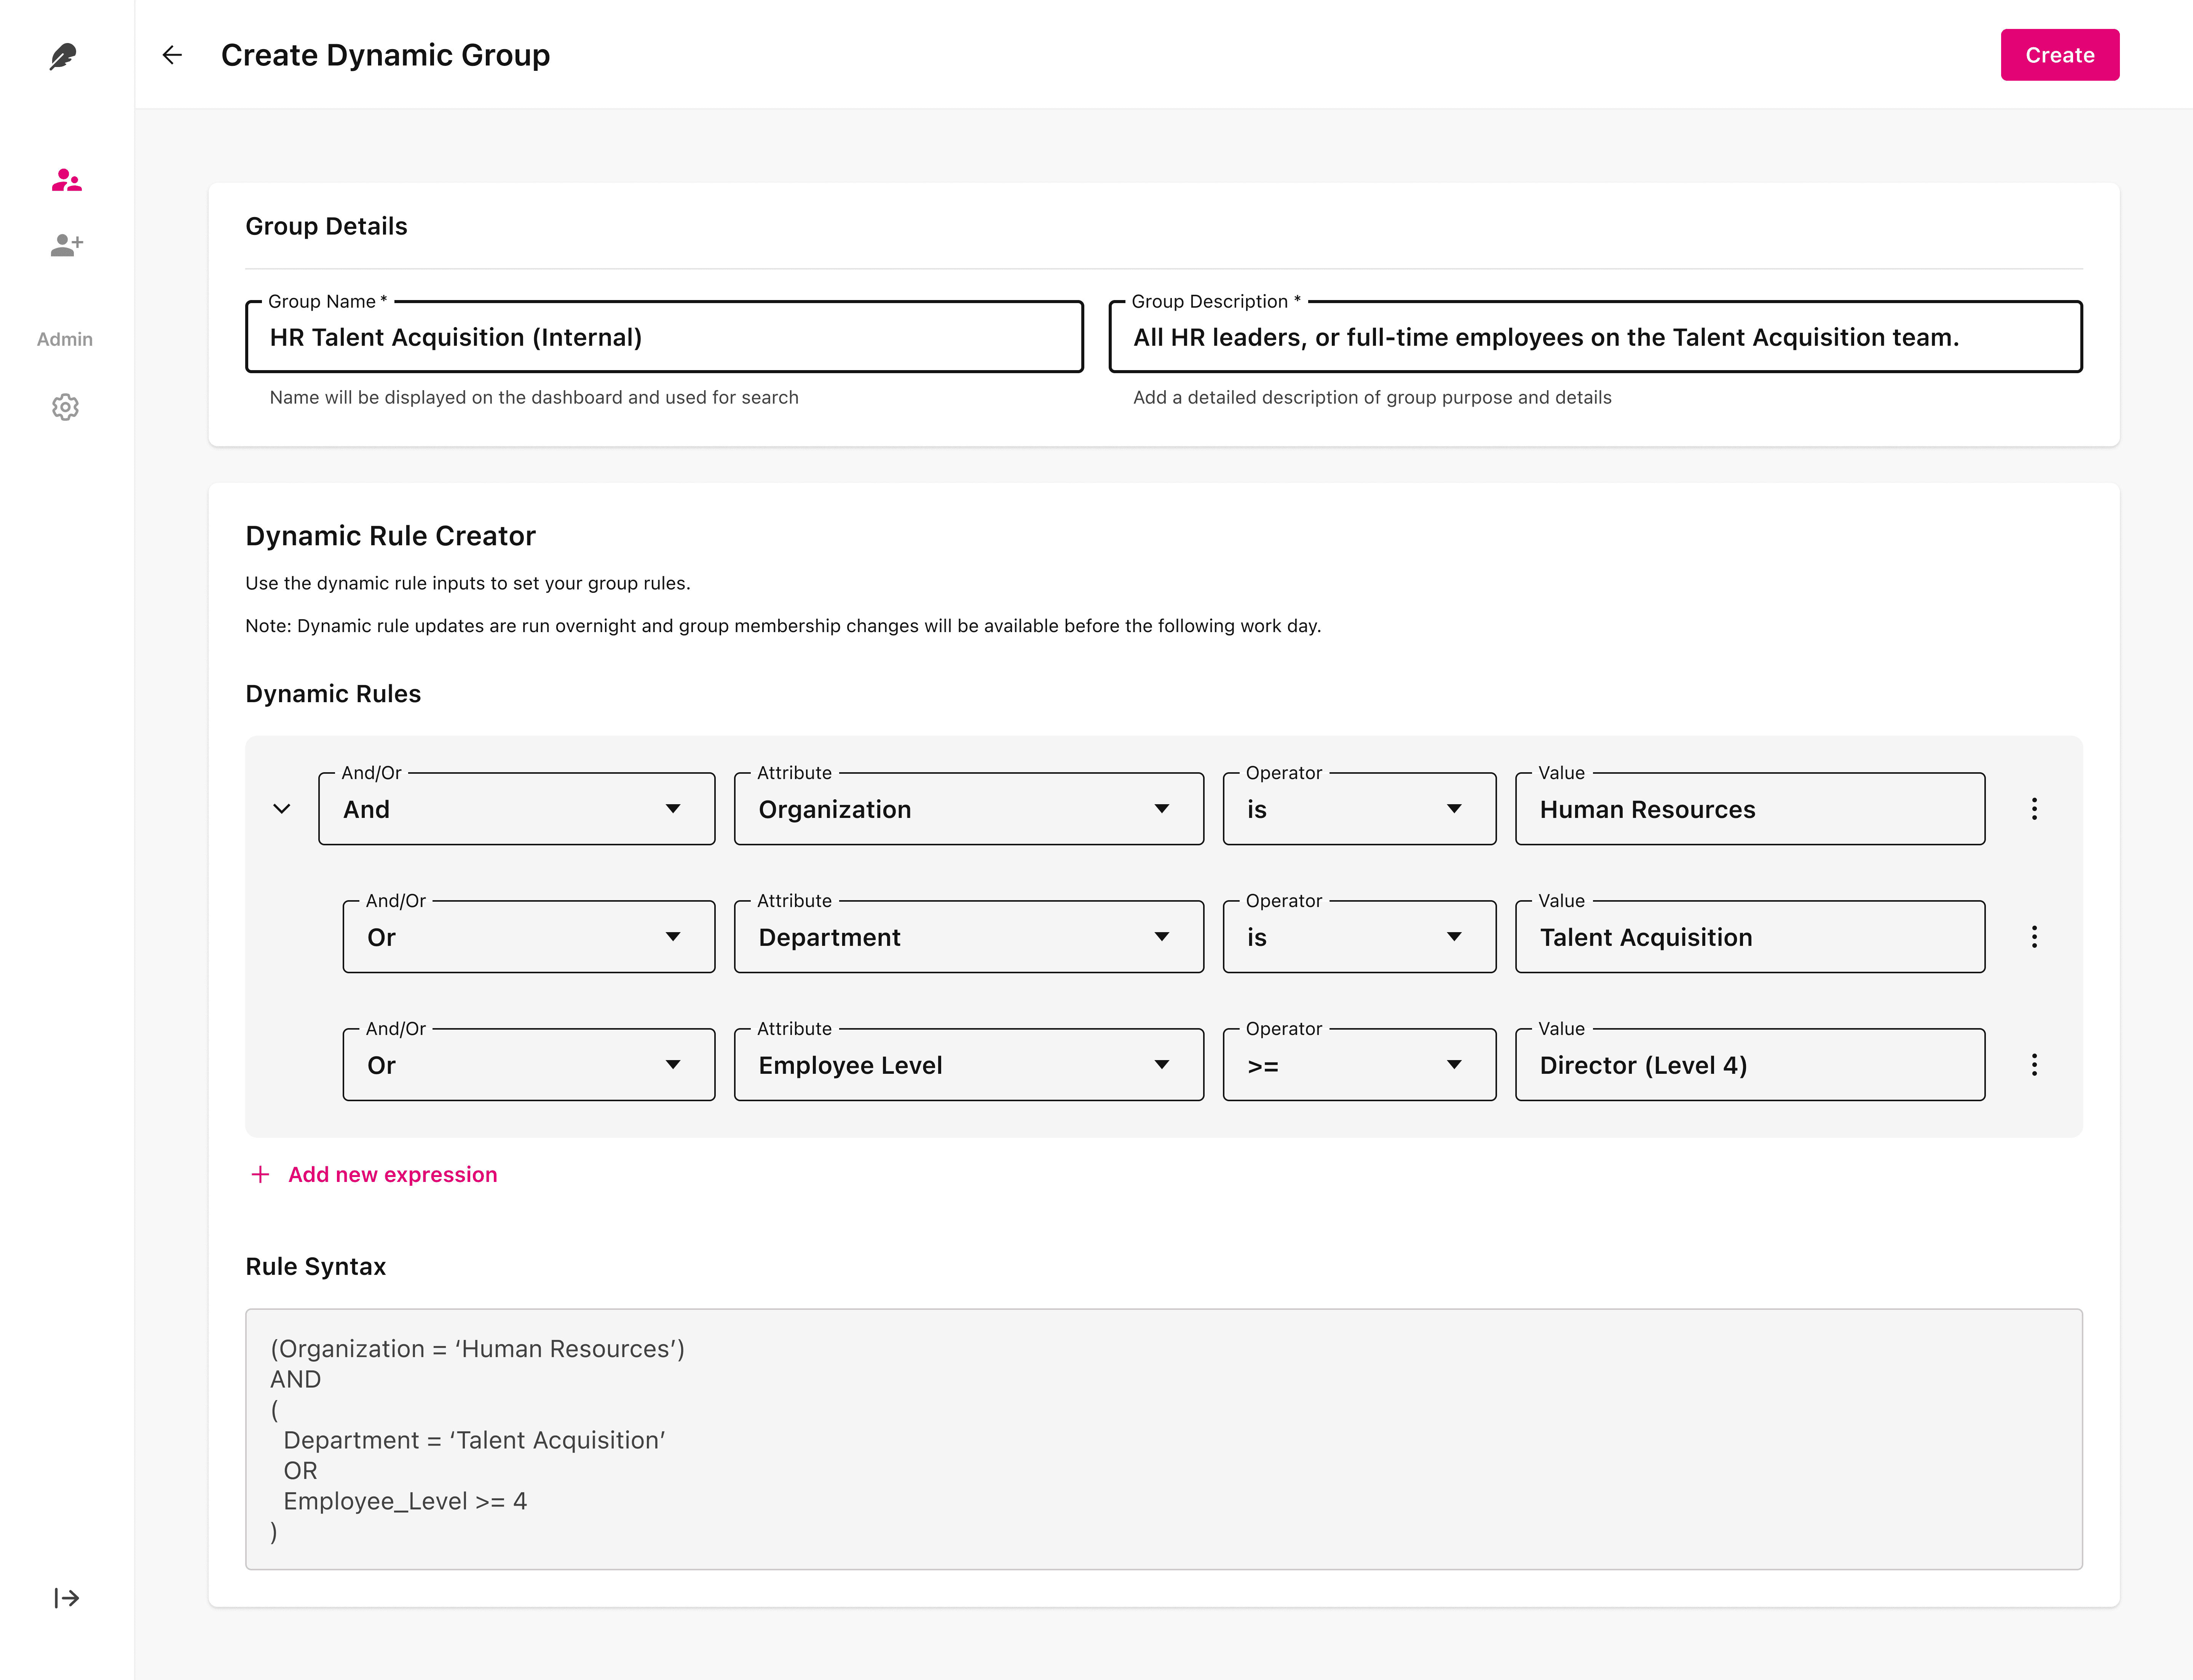The image size is (2193, 1680).
Task: Click the expand sidebar arrow icon
Action: tap(66, 1598)
